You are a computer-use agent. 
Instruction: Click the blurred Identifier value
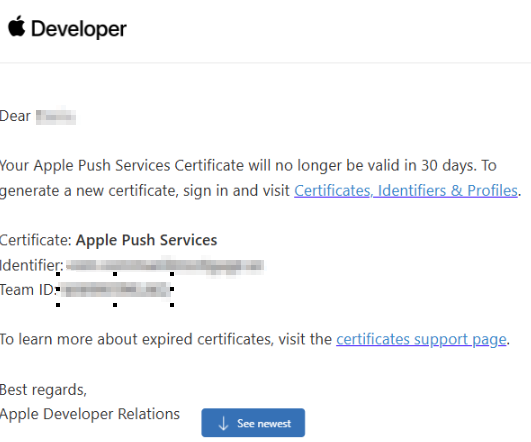tap(165, 266)
